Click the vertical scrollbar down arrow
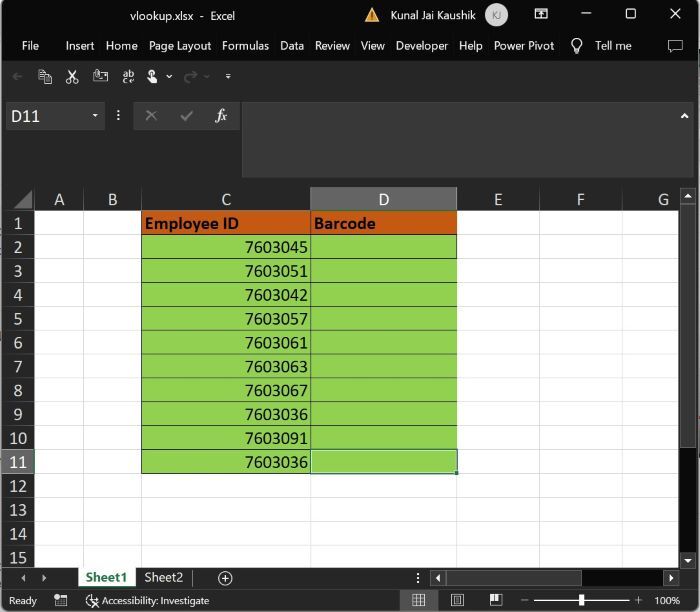The height and width of the screenshot is (612, 700). click(688, 561)
